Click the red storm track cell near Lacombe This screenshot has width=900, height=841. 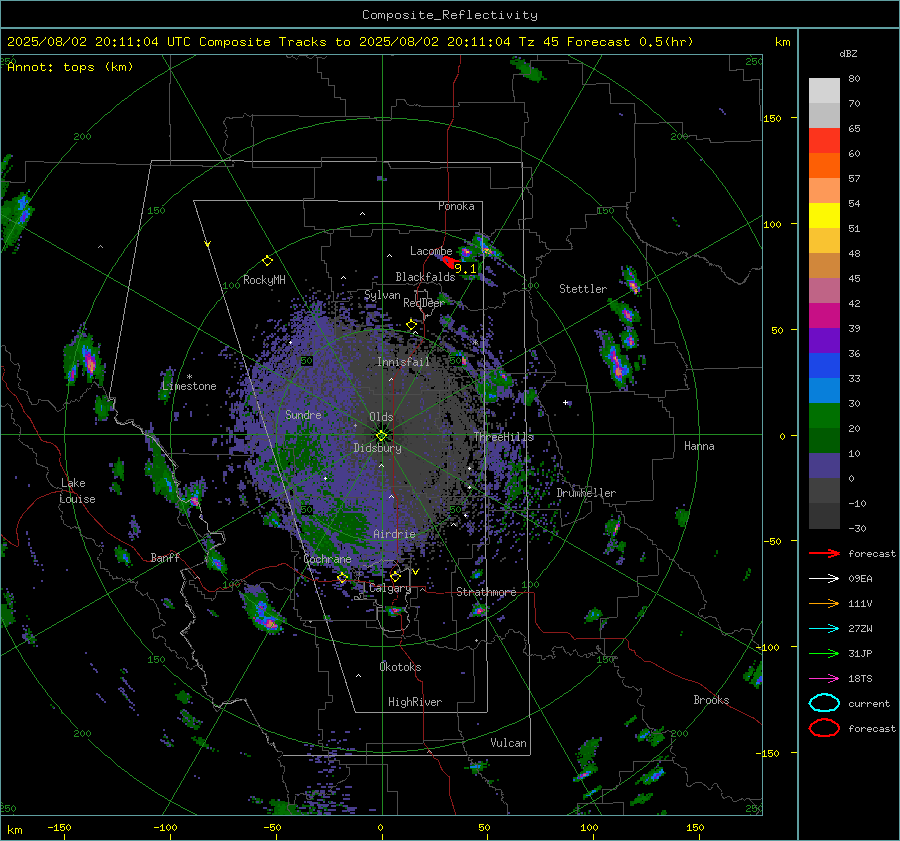449,262
